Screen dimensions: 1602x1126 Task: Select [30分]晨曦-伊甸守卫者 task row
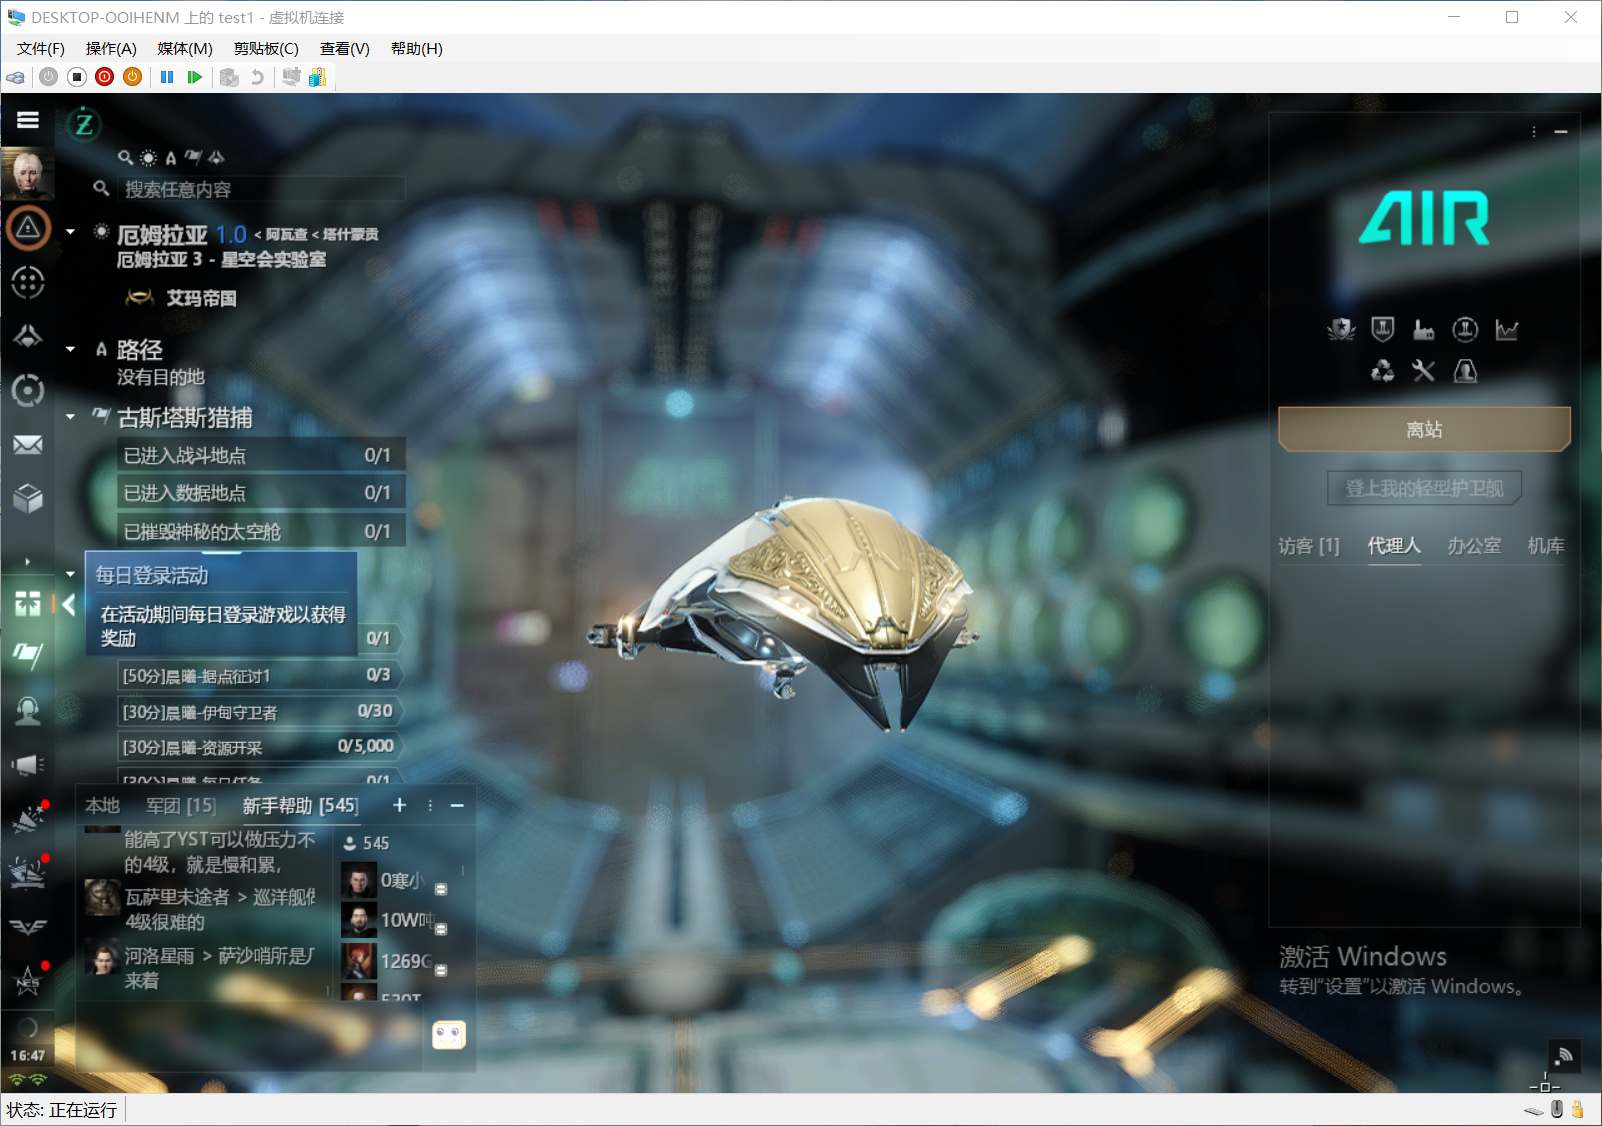[260, 711]
